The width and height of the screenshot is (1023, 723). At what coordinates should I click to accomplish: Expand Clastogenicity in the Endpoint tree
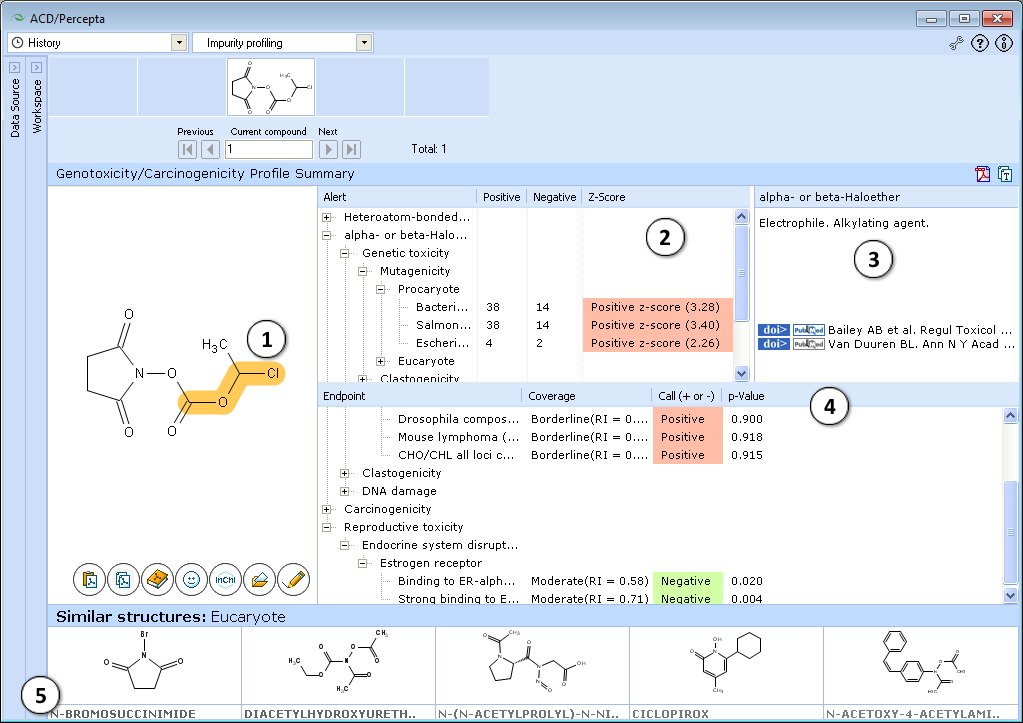click(344, 474)
